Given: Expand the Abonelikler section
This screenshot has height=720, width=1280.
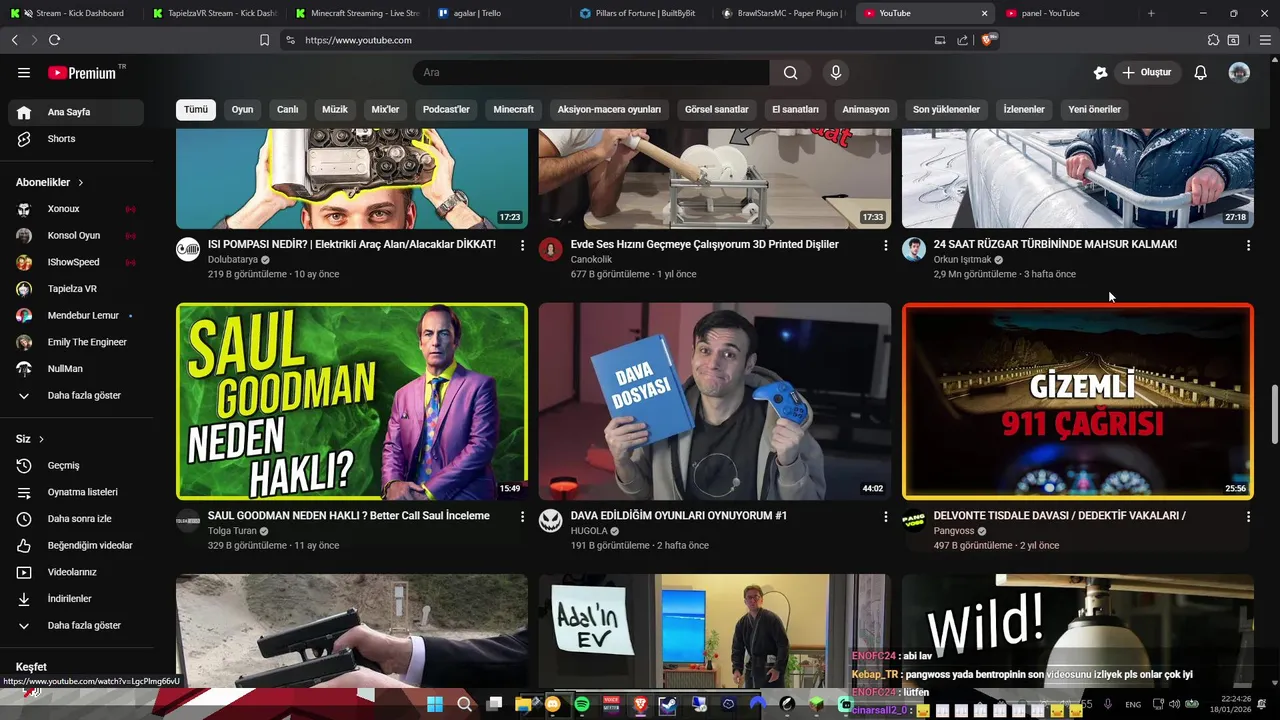Looking at the screenshot, I should [x=50, y=182].
